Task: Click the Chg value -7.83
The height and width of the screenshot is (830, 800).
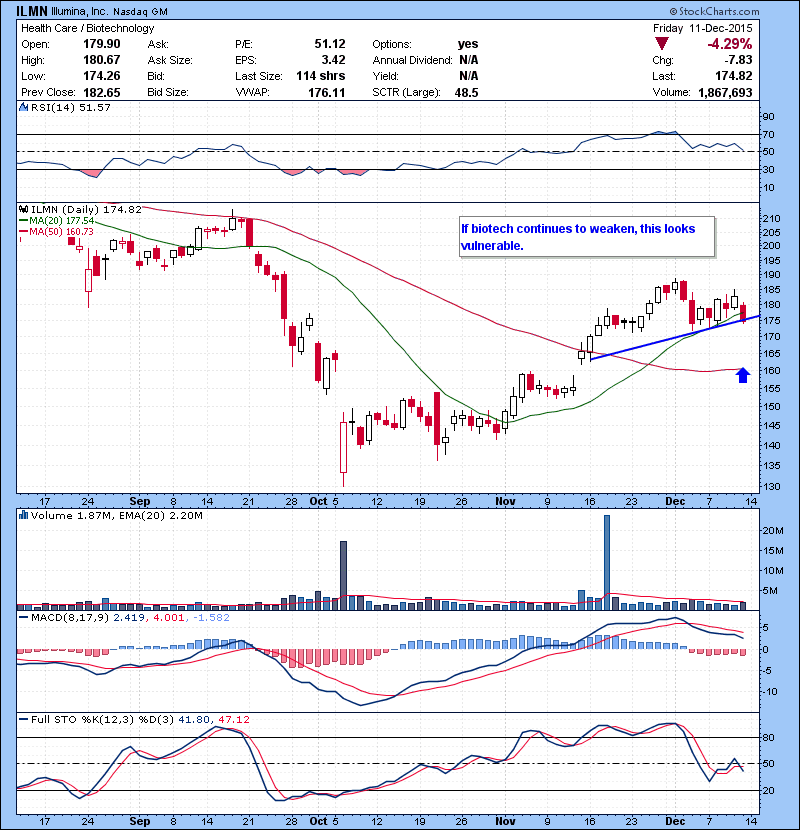Action: click(x=738, y=60)
